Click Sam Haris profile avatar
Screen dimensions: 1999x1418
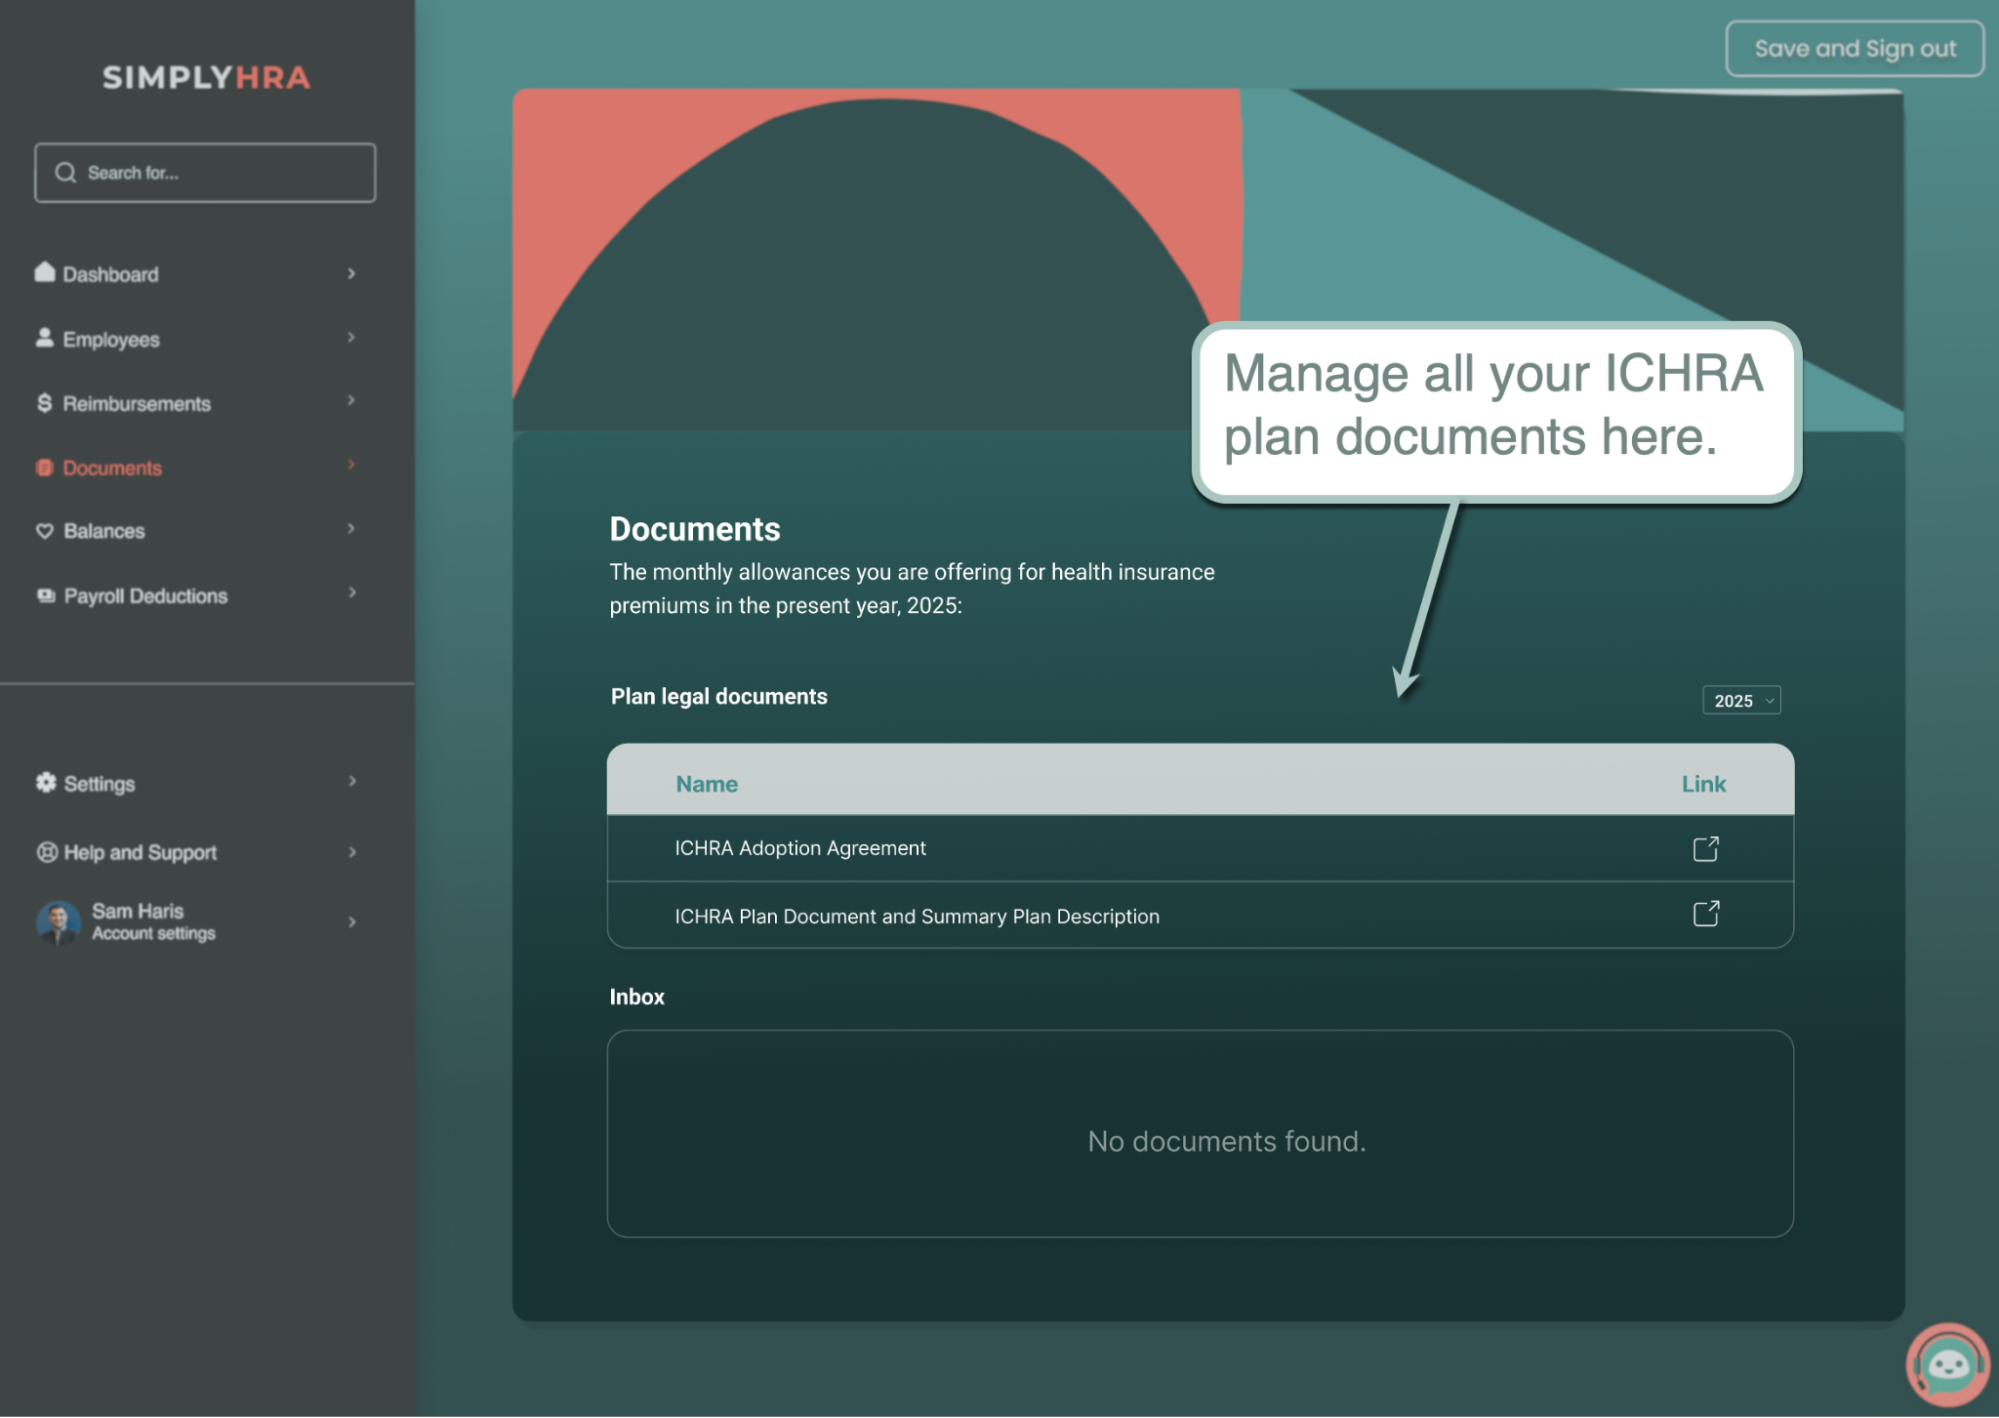(58, 922)
